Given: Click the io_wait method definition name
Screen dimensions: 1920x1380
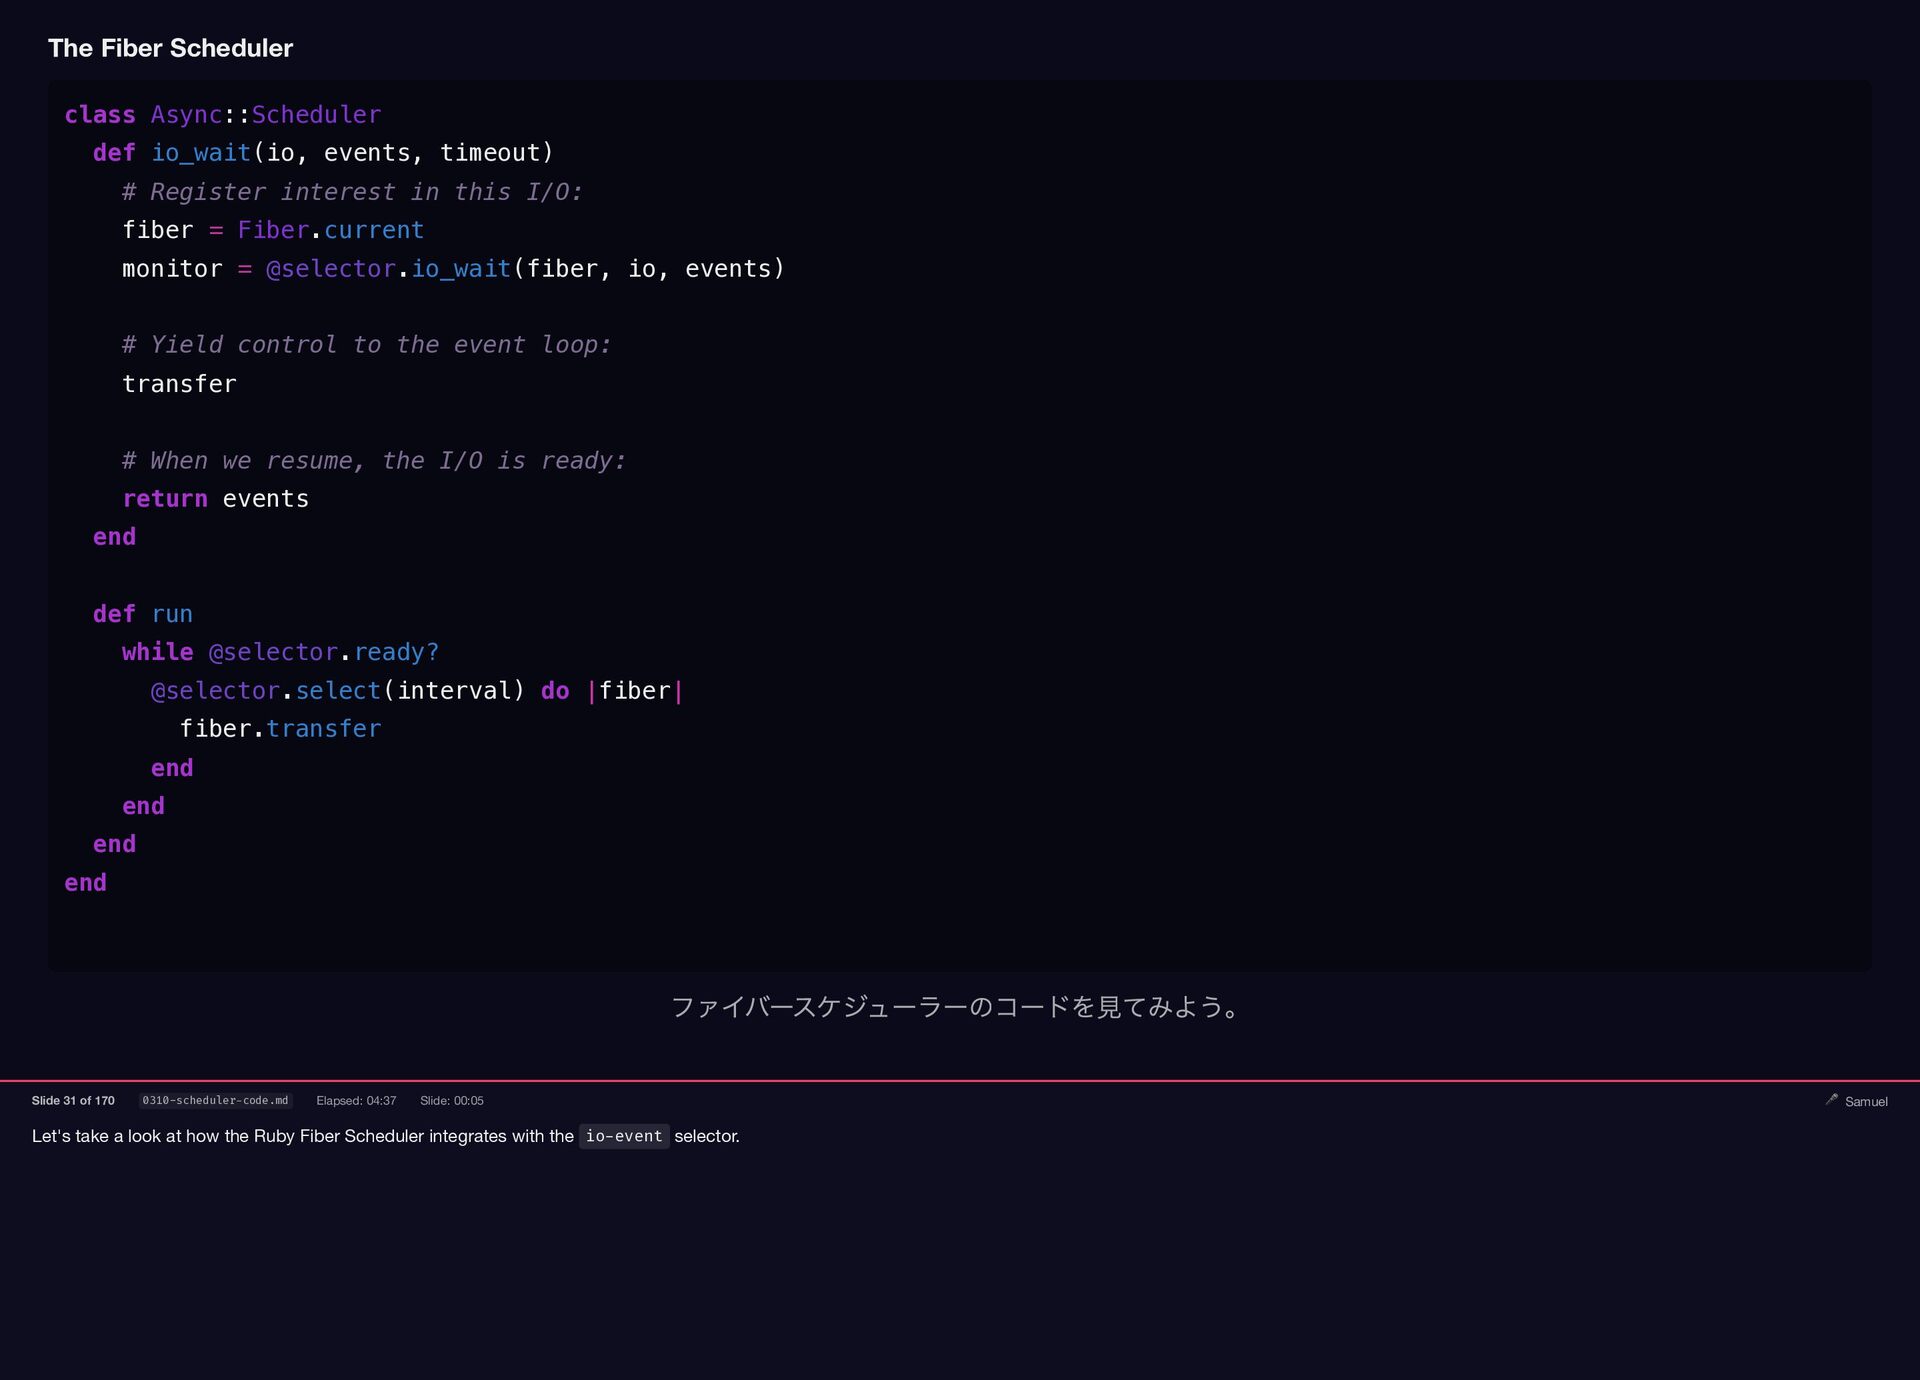Looking at the screenshot, I should (200, 153).
